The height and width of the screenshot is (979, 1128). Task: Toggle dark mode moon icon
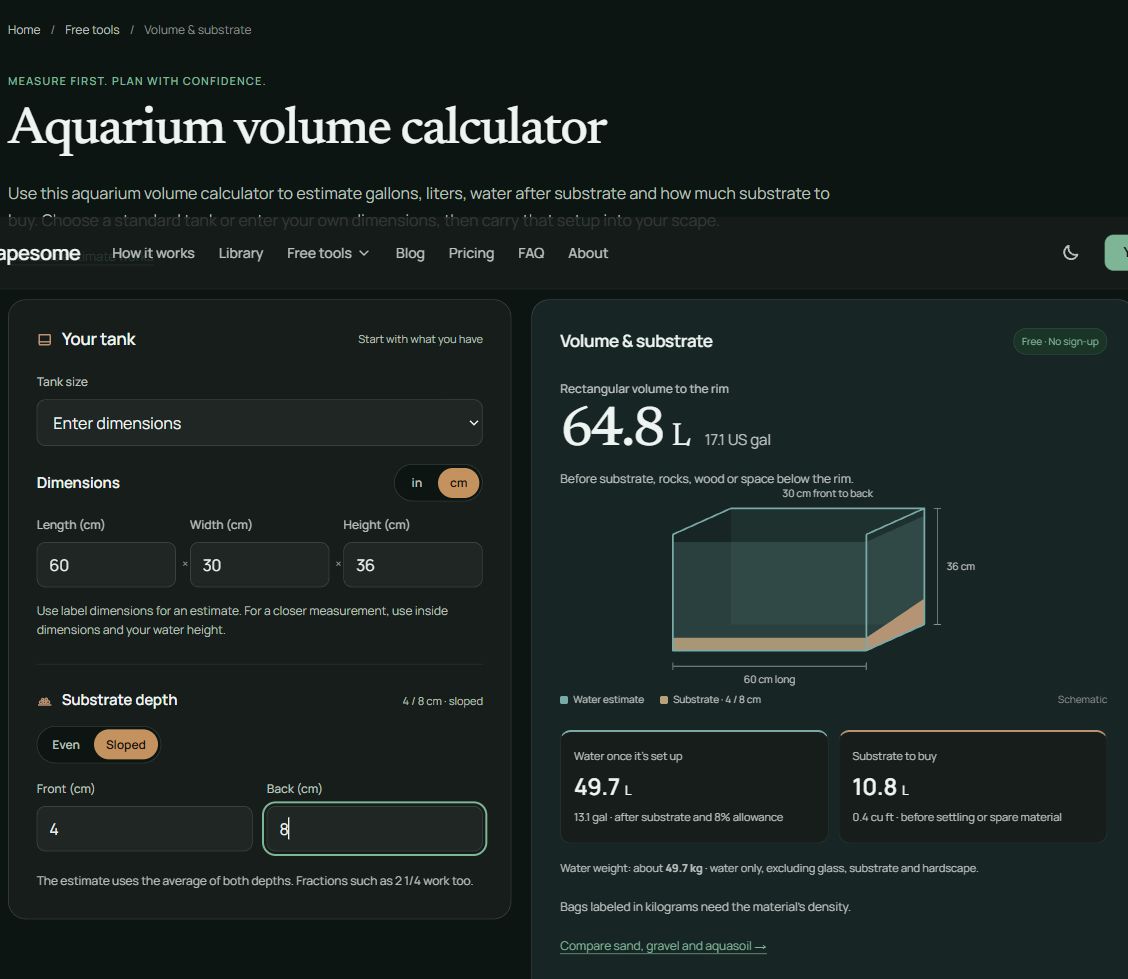tap(1070, 252)
